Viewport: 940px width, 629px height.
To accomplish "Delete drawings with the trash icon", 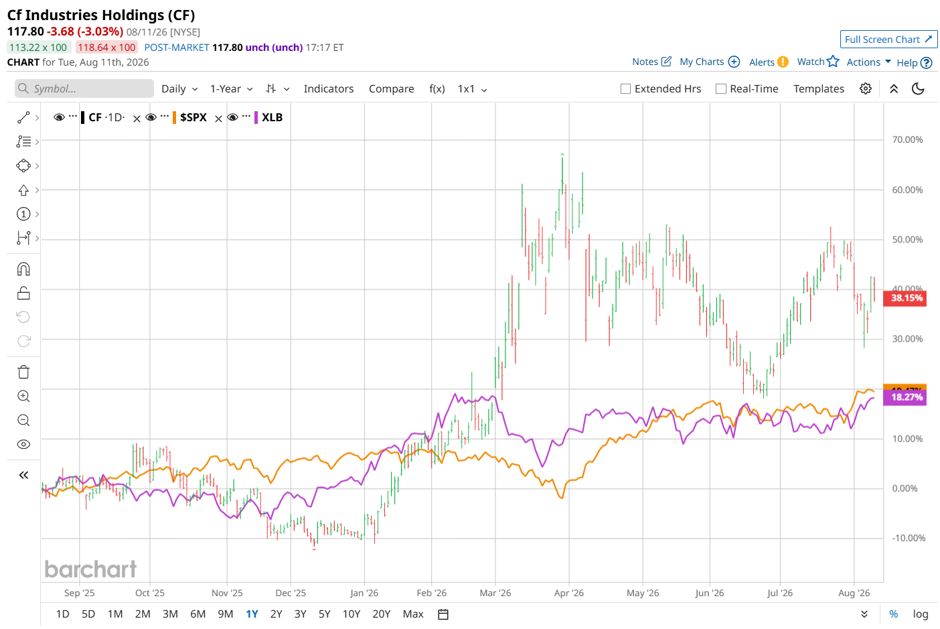I will click(x=23, y=372).
